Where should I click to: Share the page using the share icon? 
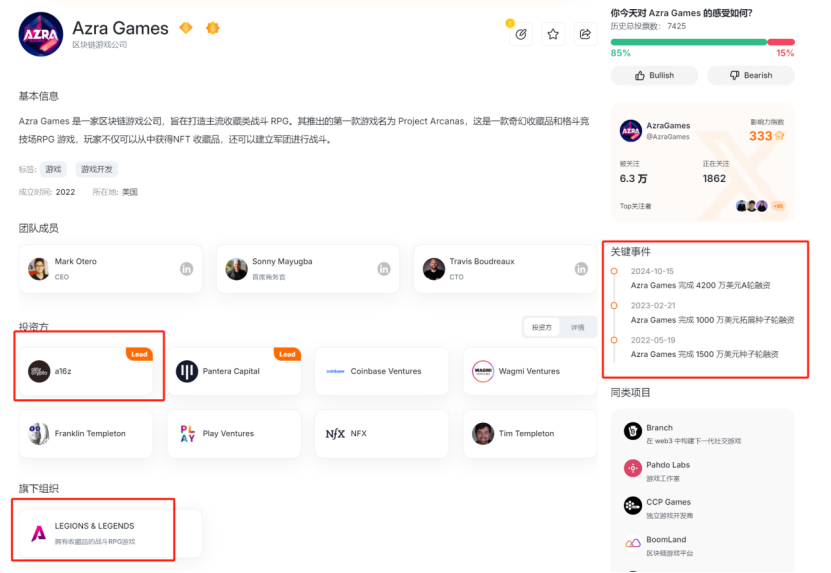coord(585,34)
